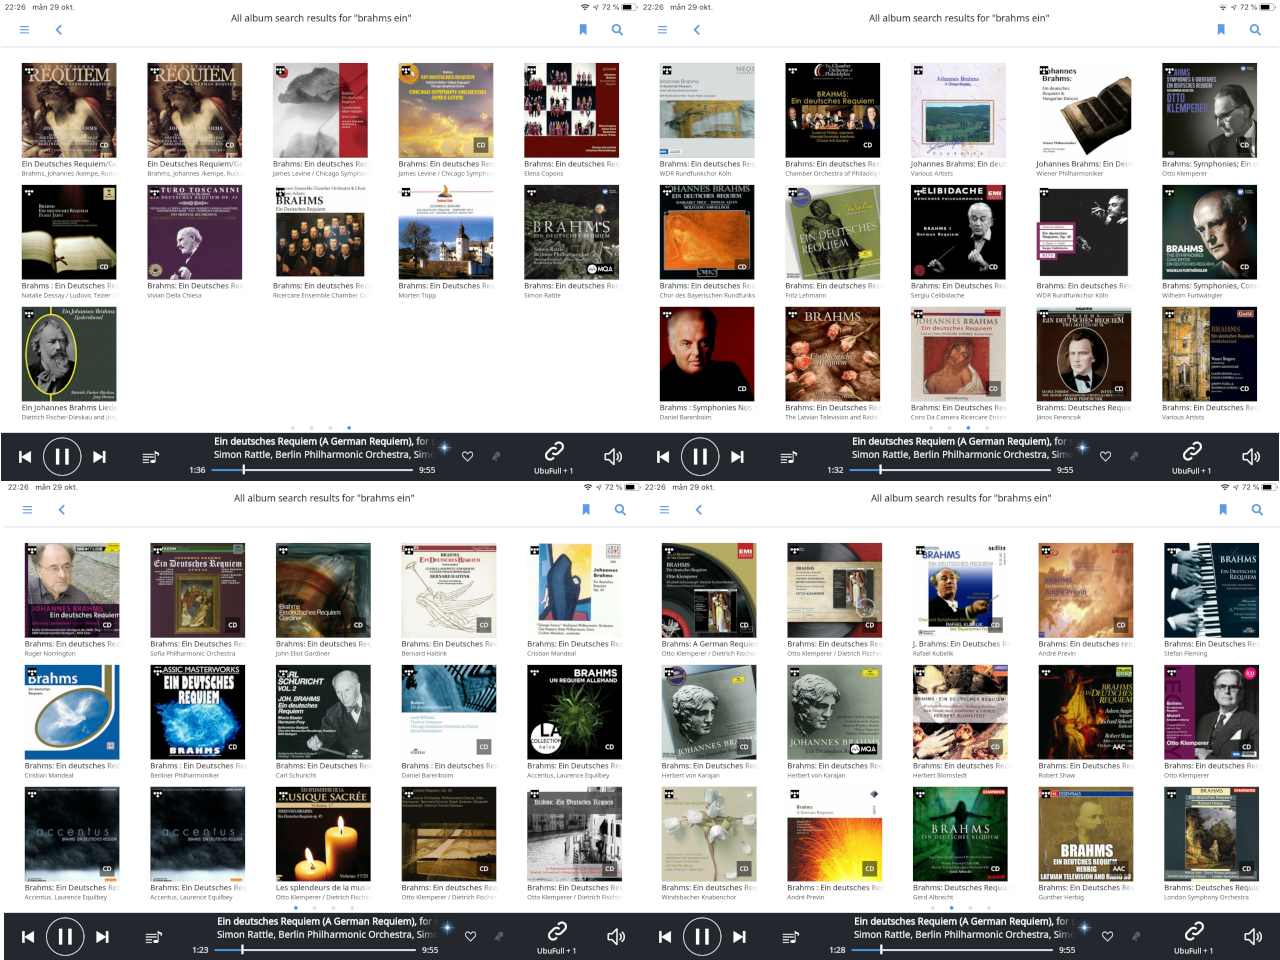Image resolution: width=1280 pixels, height=960 pixels.
Task: Pause playback in player showing 1:32
Action: pos(700,457)
